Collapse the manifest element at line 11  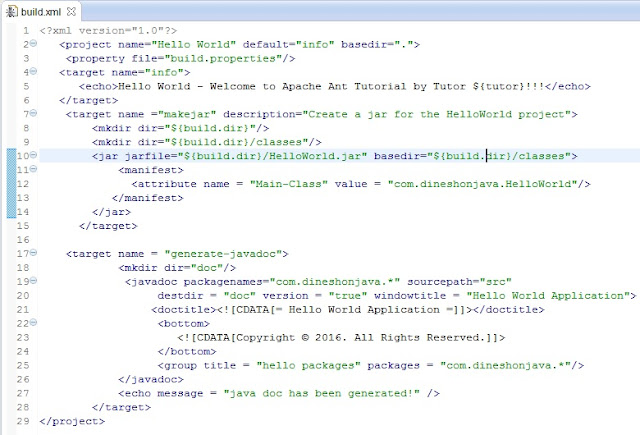coord(33,169)
